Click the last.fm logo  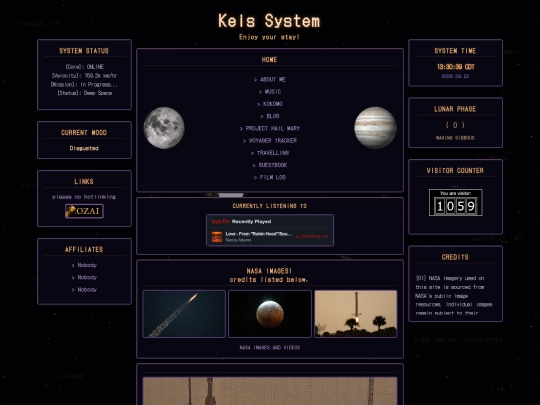(x=220, y=221)
